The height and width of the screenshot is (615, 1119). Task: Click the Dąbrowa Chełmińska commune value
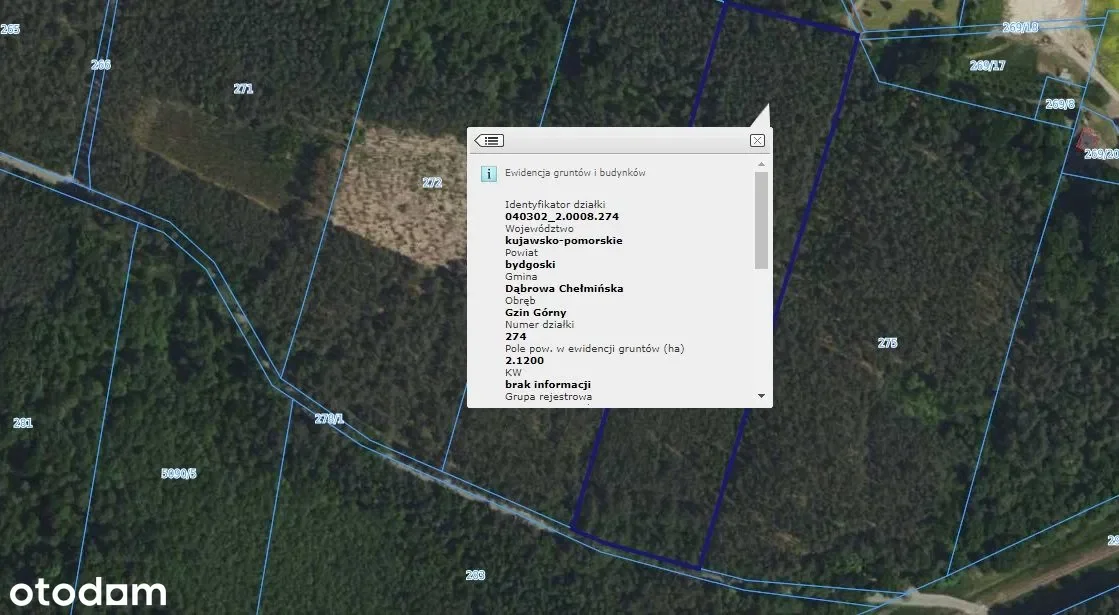tap(564, 288)
